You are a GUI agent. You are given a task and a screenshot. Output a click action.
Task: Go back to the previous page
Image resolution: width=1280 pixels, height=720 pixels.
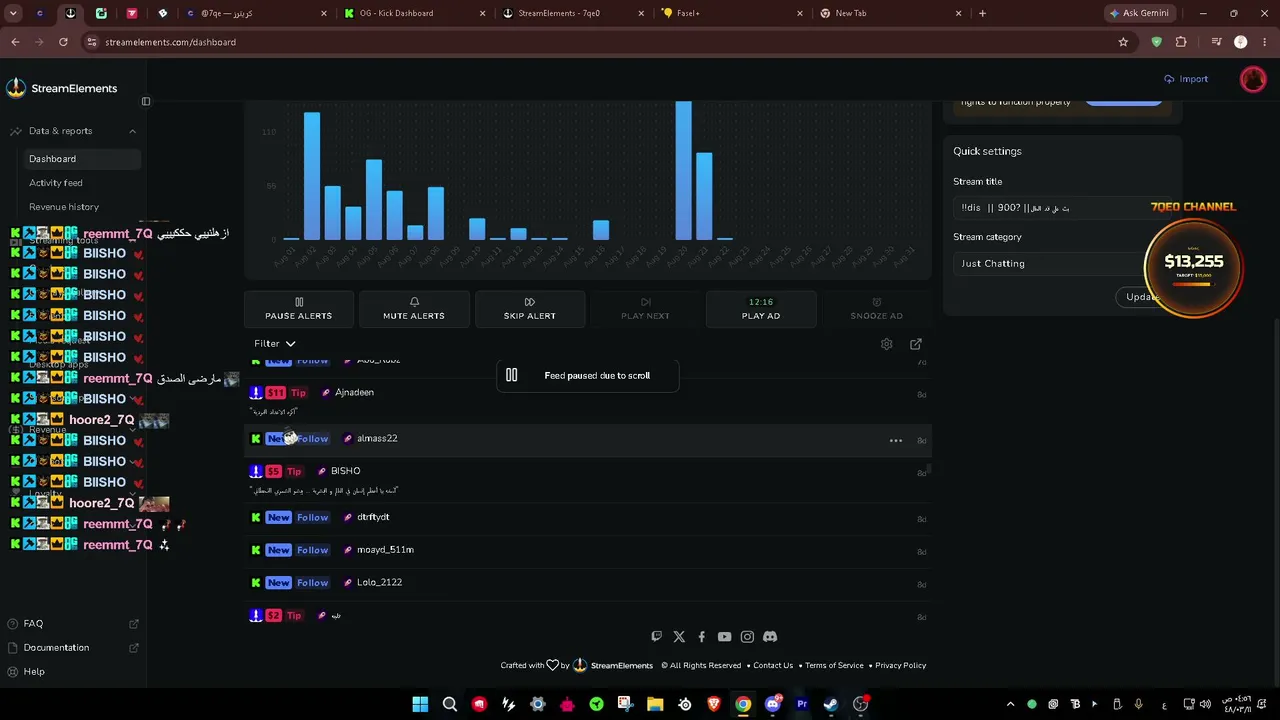pyautogui.click(x=15, y=42)
